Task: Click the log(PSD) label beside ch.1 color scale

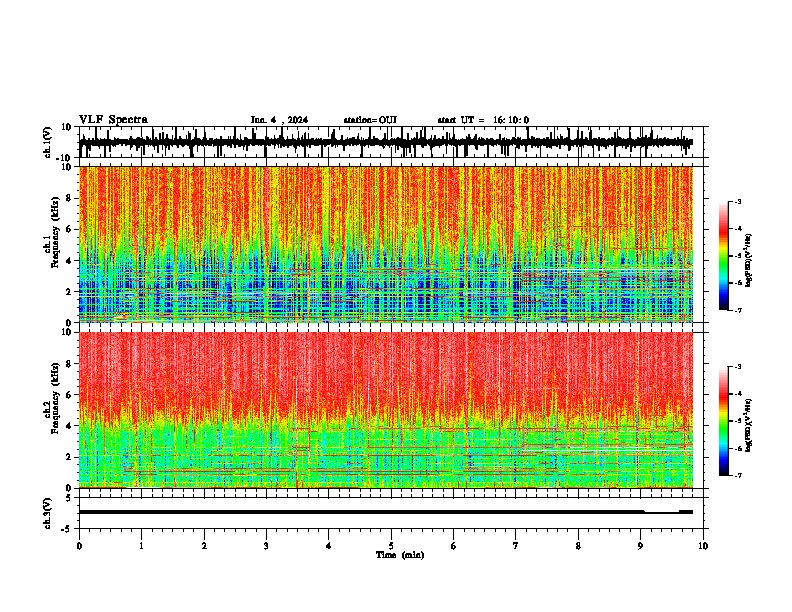Action: pyautogui.click(x=749, y=260)
